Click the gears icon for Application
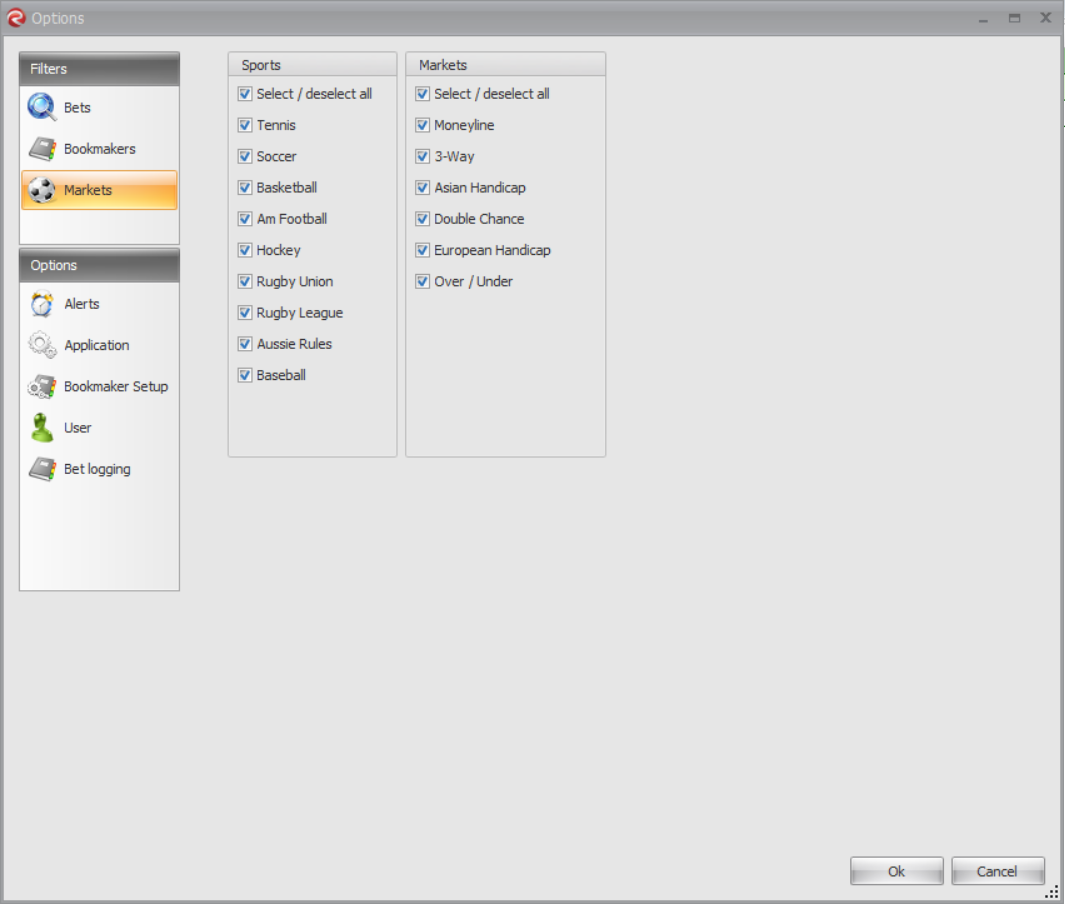Screen dimensions: 1065x904 42,345
